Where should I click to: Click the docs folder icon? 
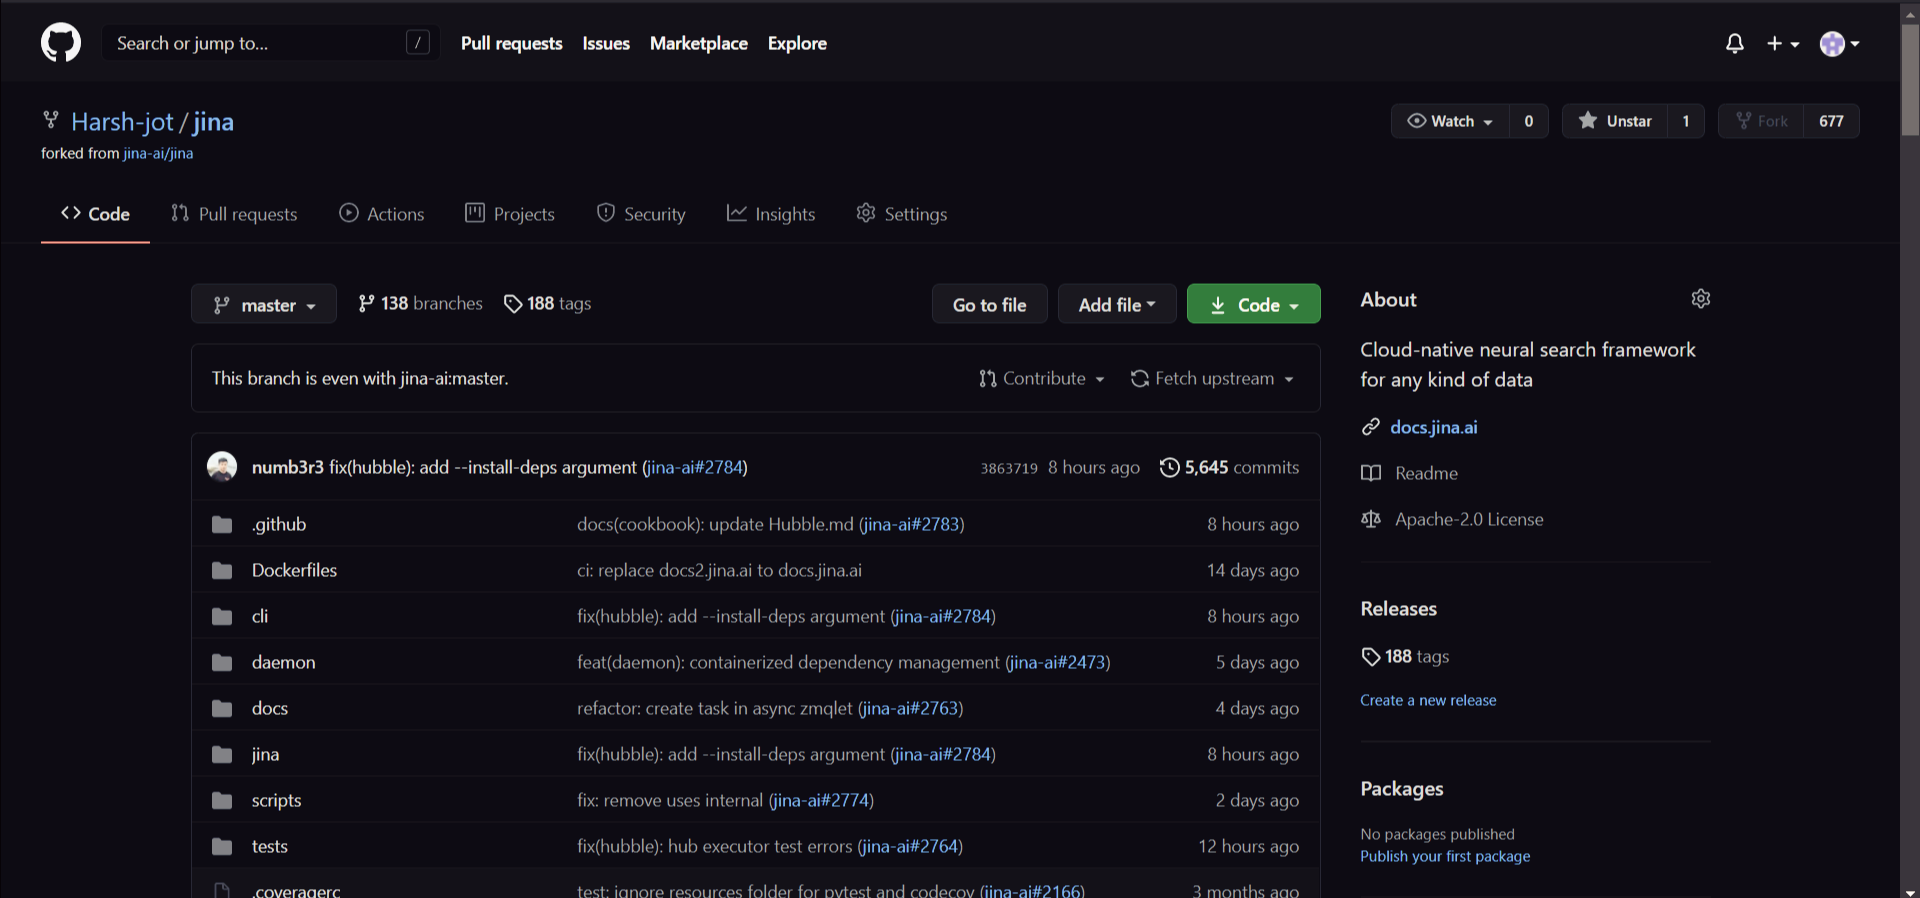222,708
